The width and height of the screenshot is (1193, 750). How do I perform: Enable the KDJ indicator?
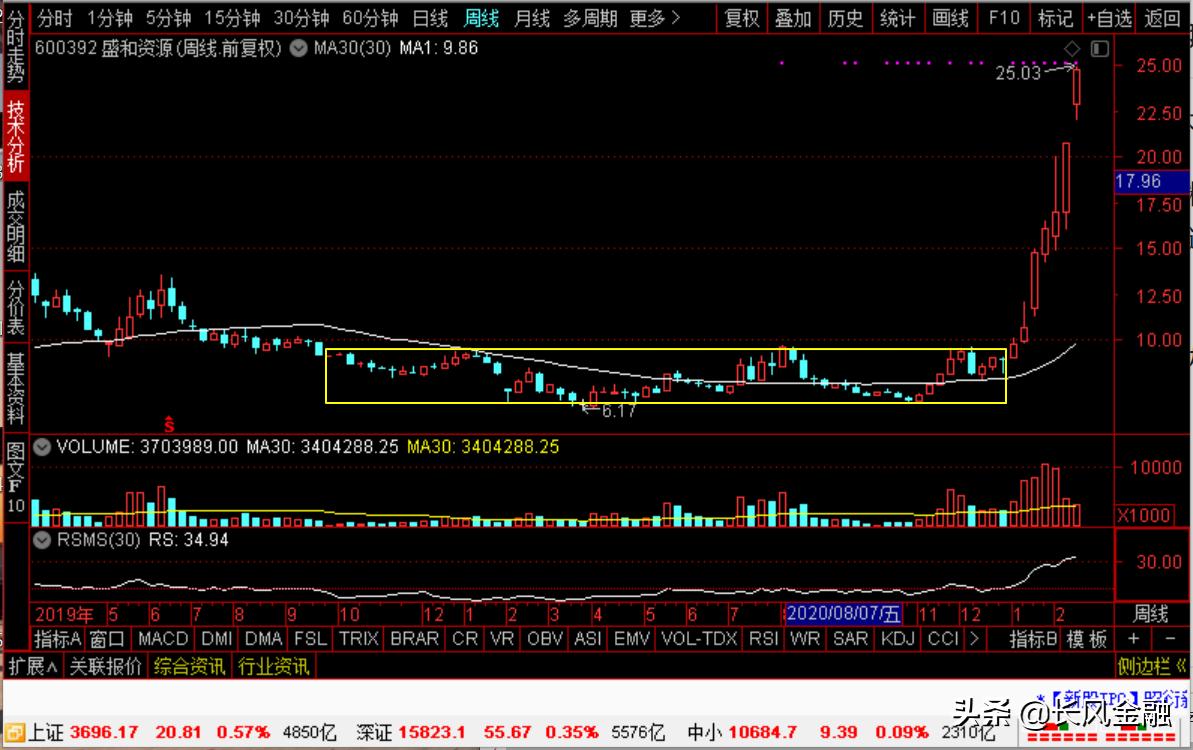(897, 638)
